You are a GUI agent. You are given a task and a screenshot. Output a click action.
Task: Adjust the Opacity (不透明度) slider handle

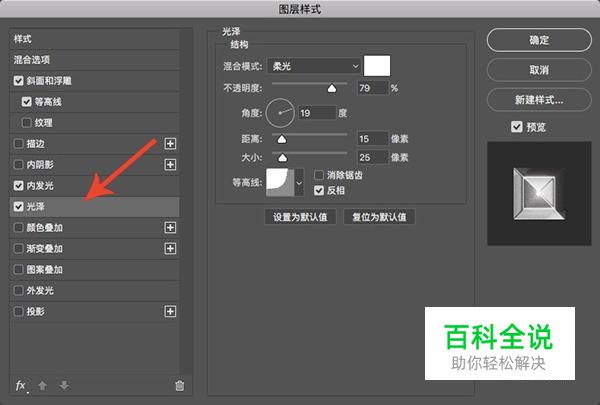pos(332,88)
